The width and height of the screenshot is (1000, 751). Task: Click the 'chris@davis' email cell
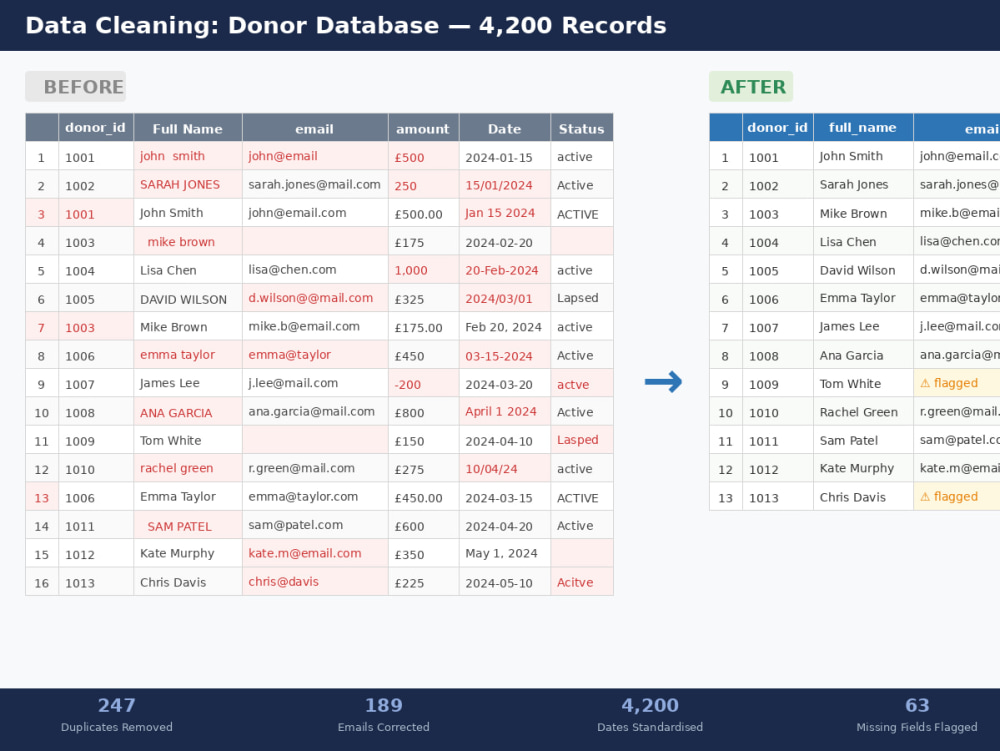(x=315, y=582)
